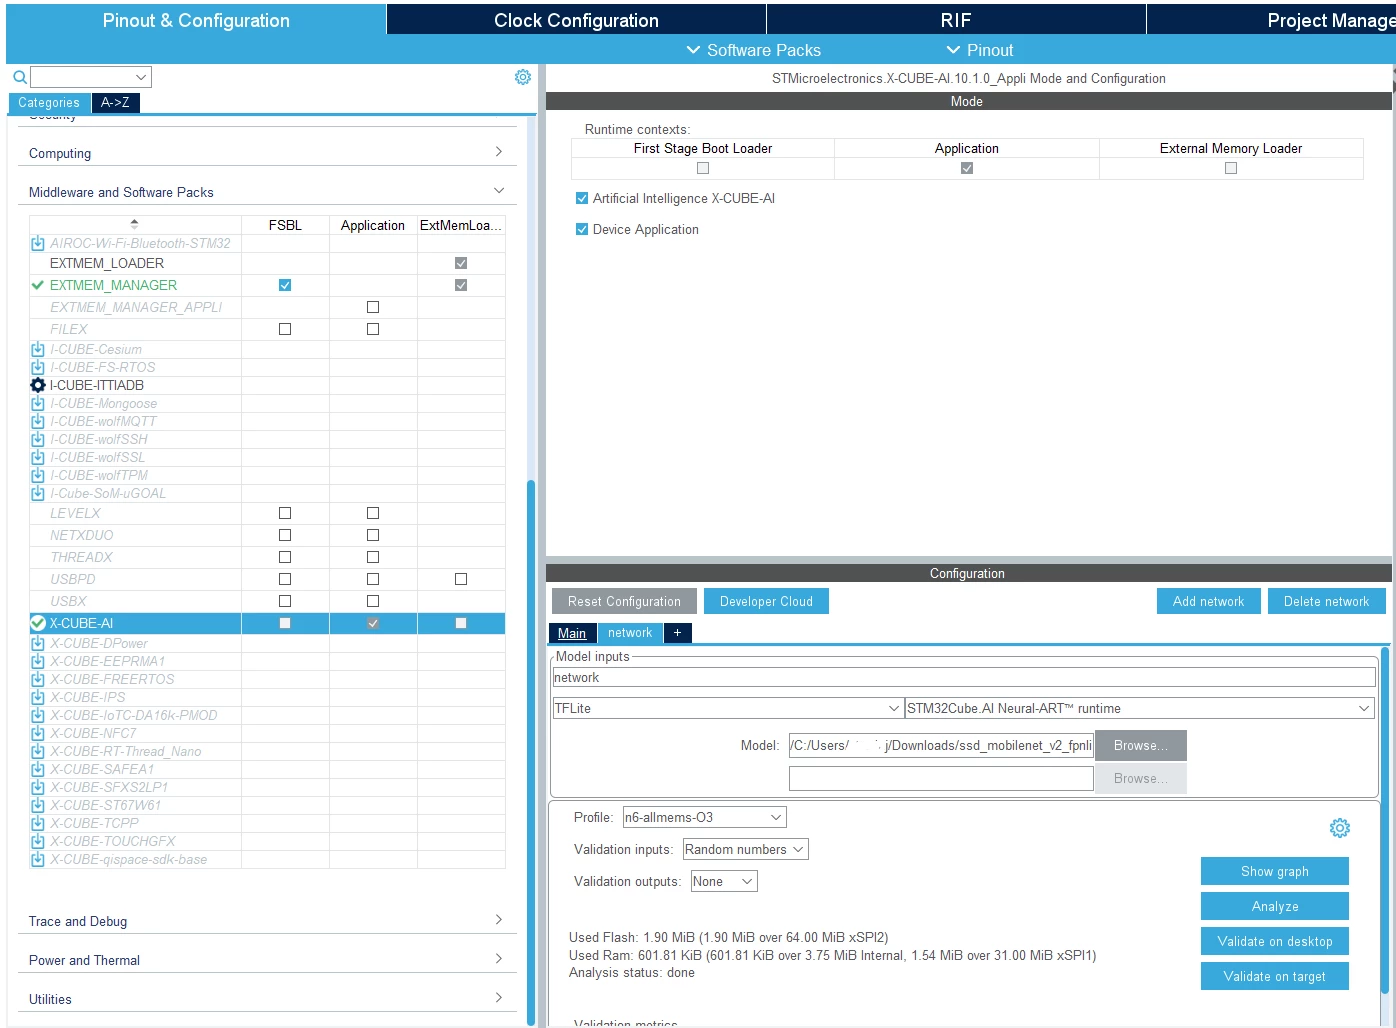Image resolution: width=1396 pixels, height=1028 pixels.
Task: Click the Analyze button
Action: [x=1274, y=906]
